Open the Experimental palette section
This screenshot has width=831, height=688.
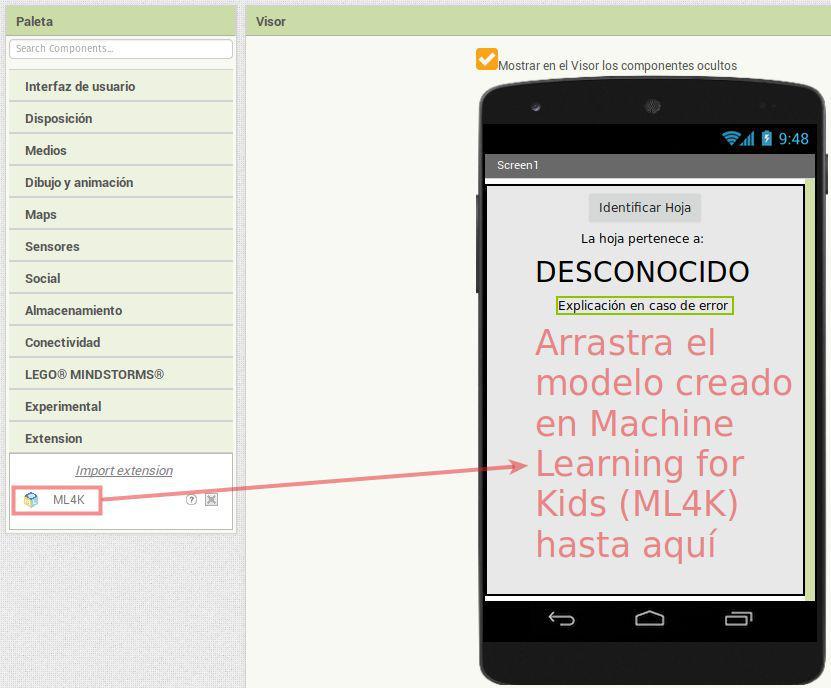coord(121,406)
